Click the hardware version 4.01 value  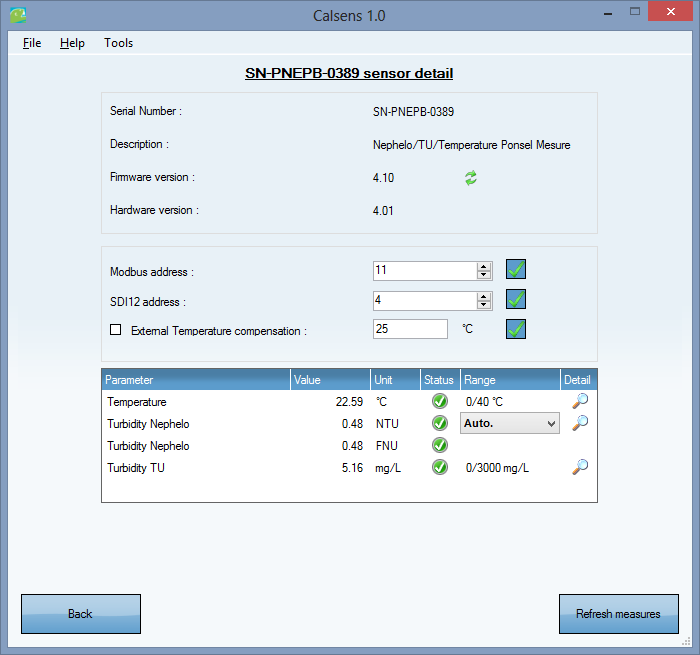coord(383,211)
